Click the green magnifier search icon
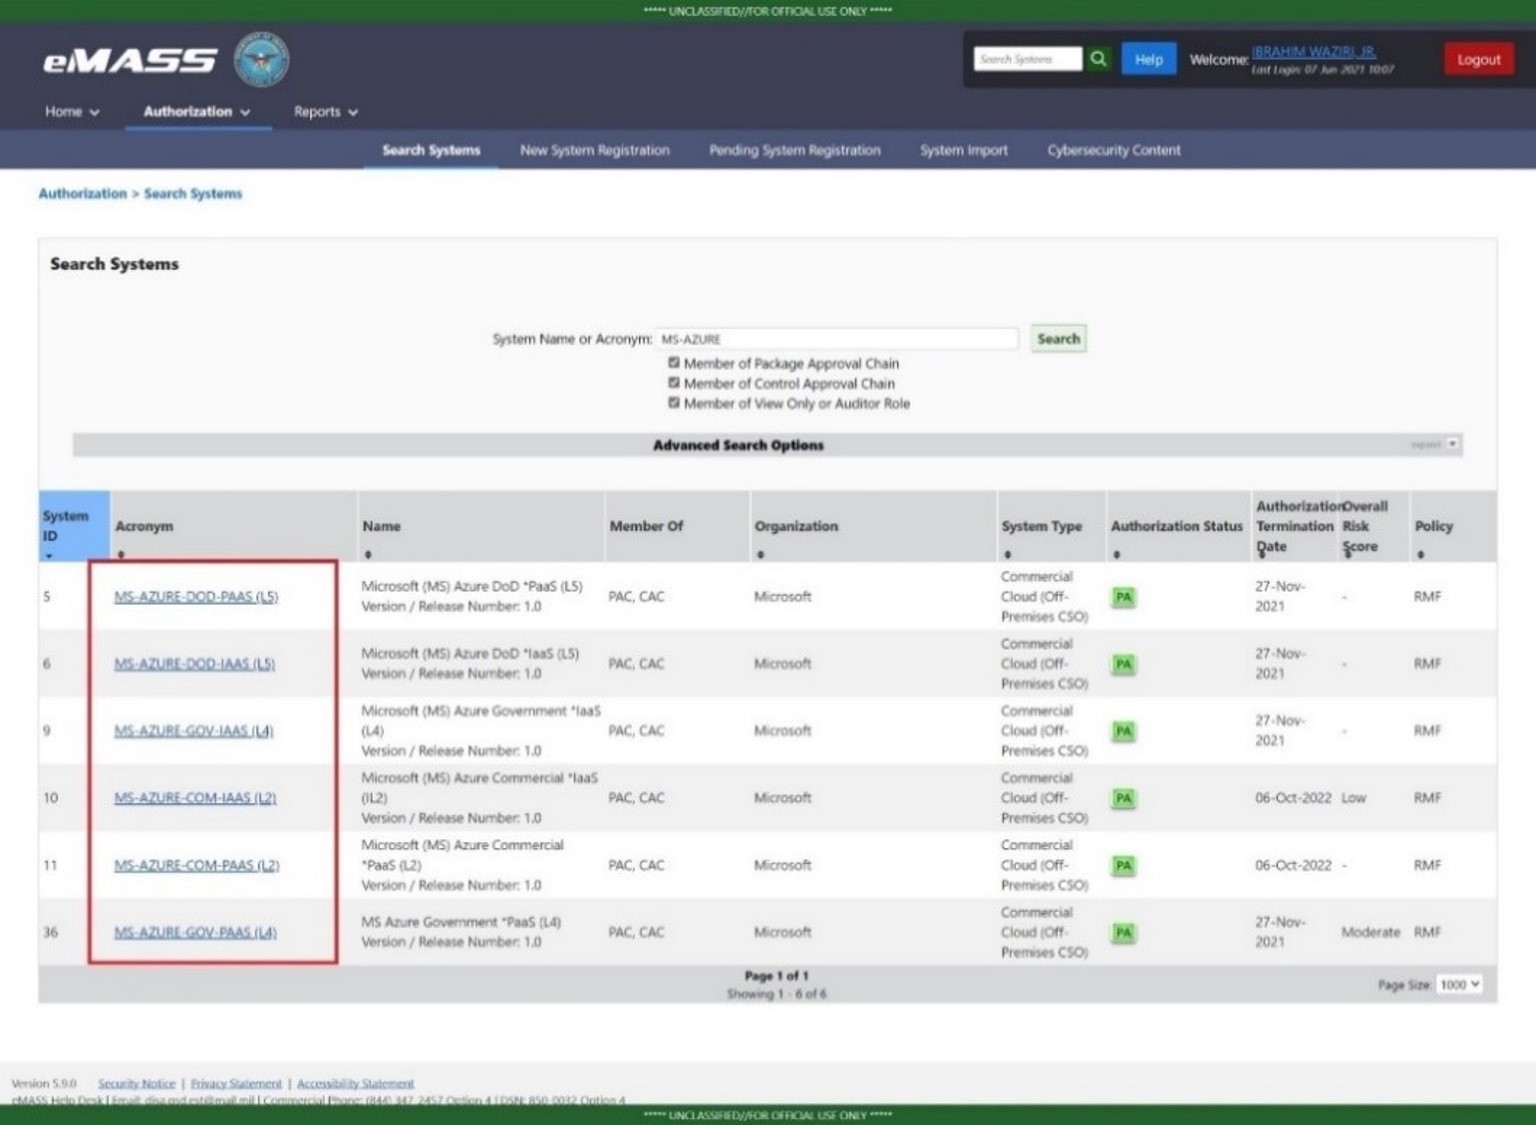 (1098, 59)
